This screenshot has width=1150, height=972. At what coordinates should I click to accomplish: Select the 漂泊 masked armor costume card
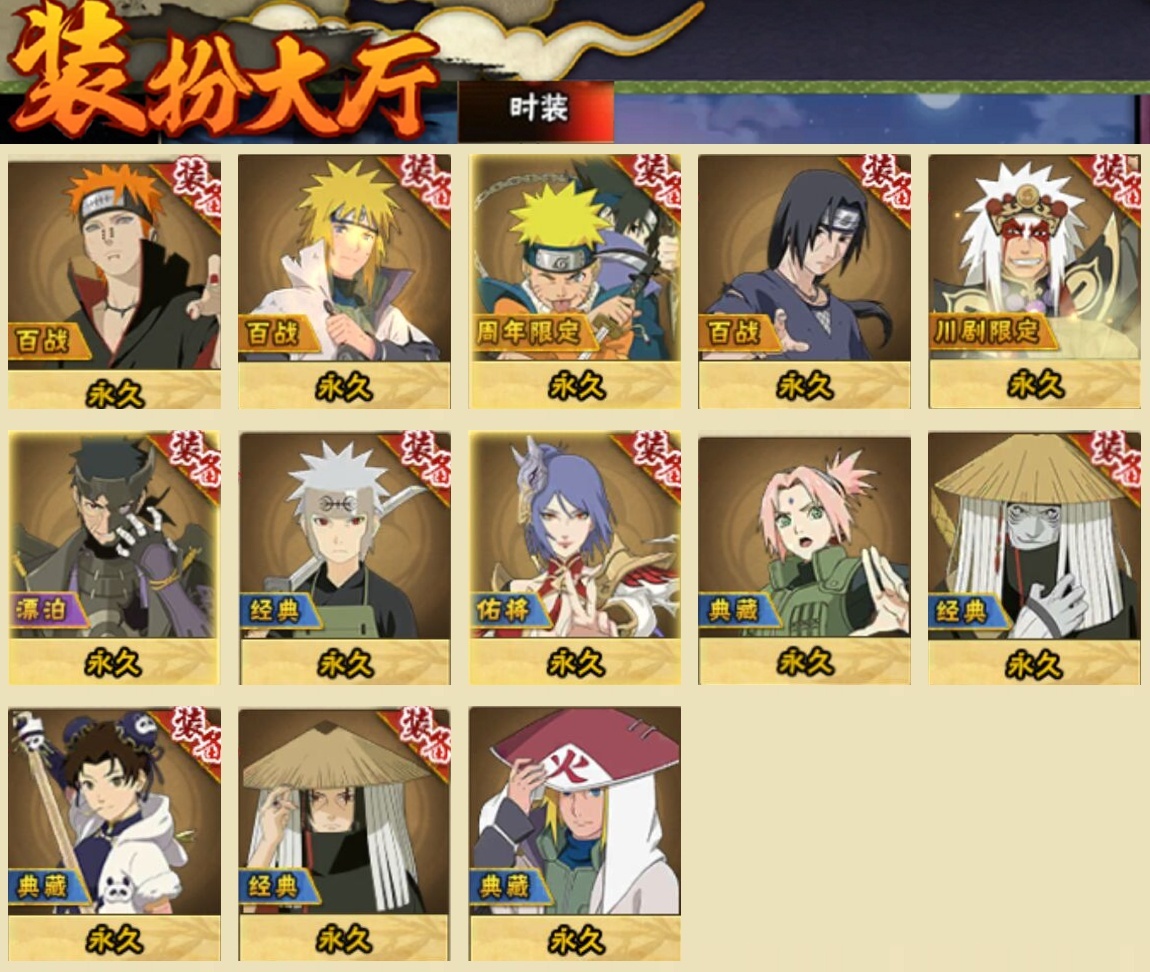tap(114, 558)
